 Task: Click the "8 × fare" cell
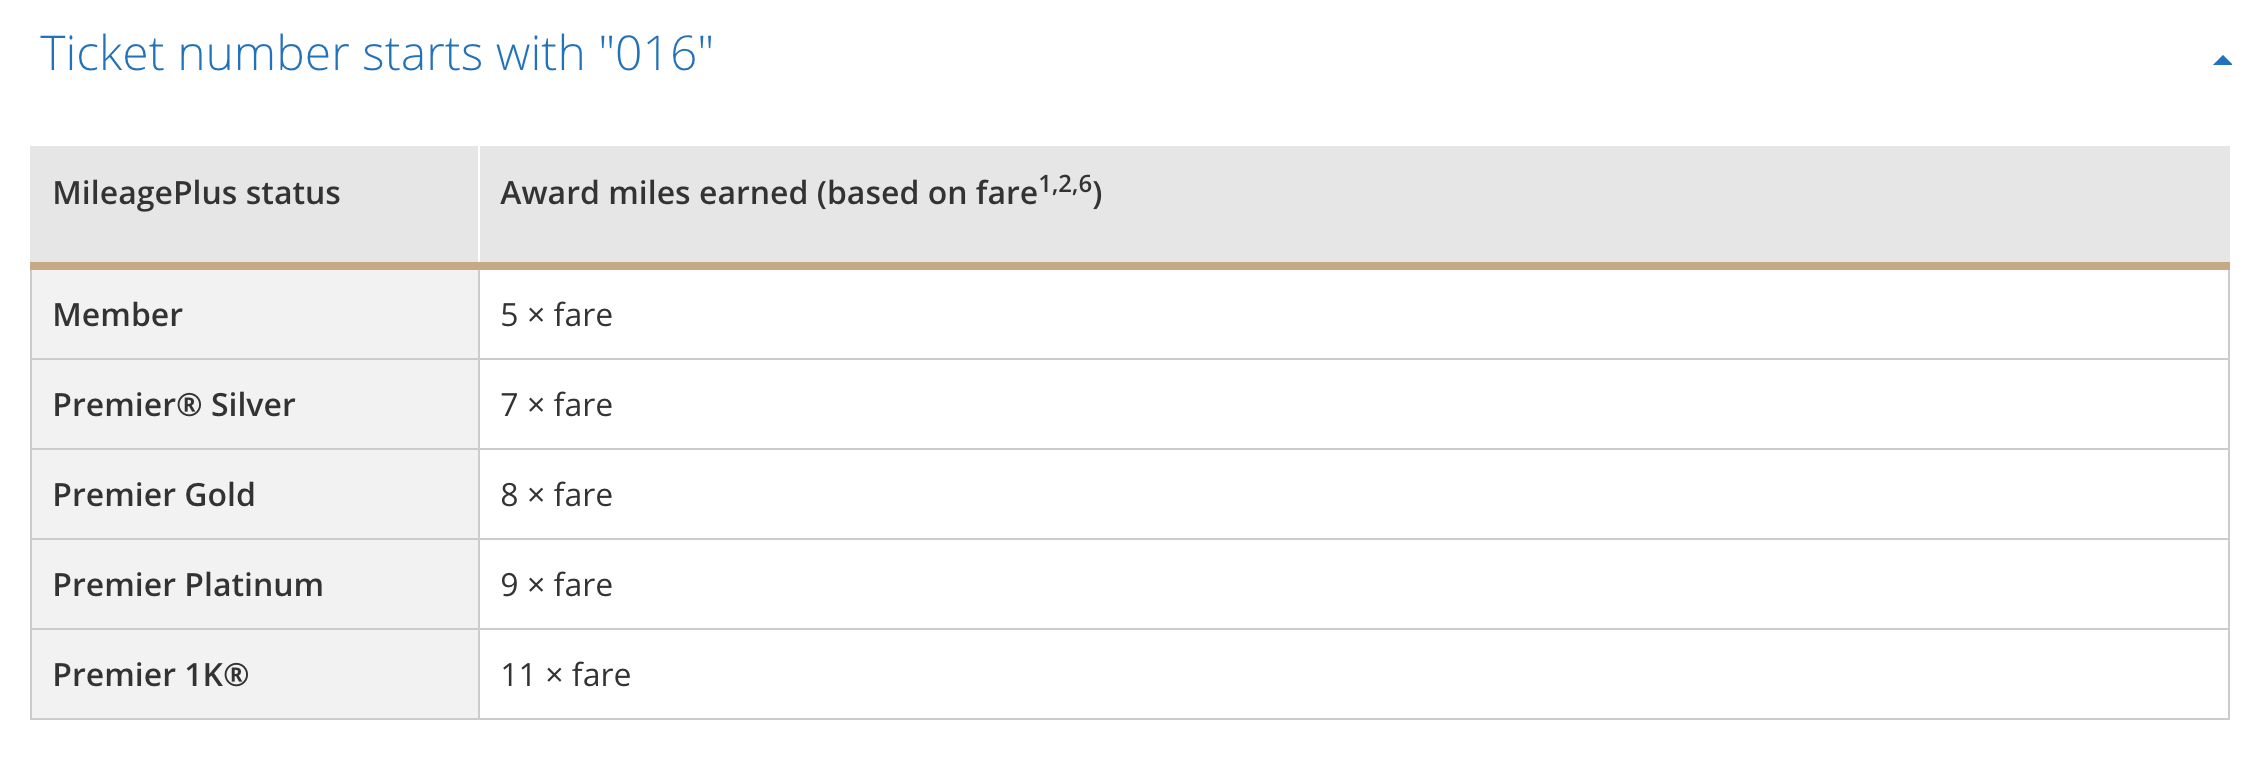pos(556,495)
